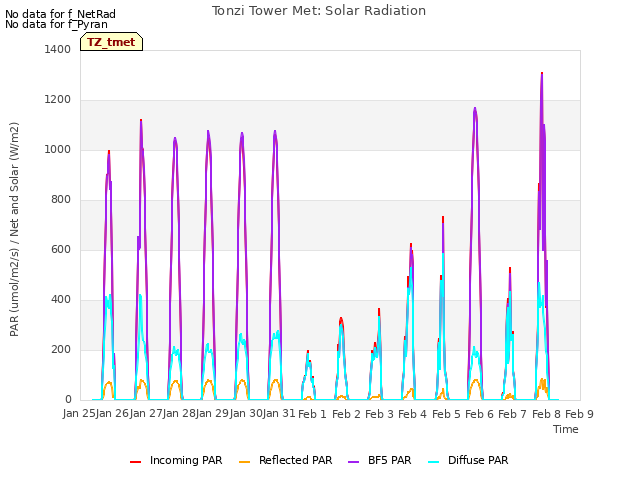Click the Jan 30 x-axis date label
The width and height of the screenshot is (640, 480).
[246, 414]
